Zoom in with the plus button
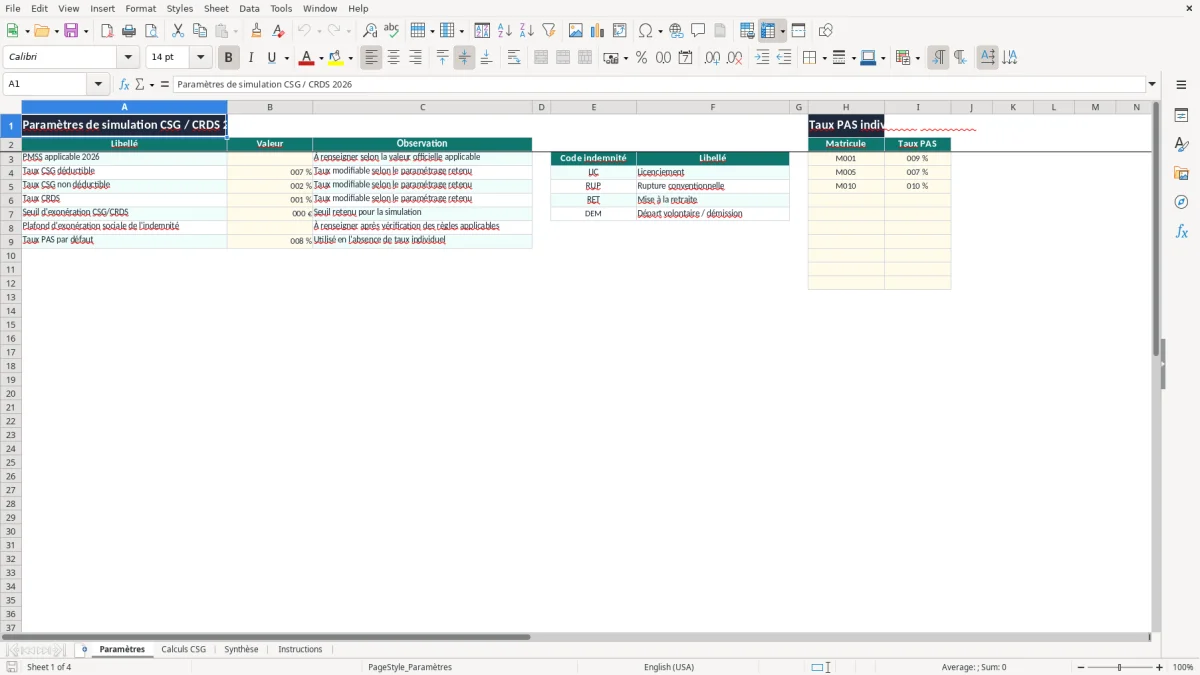The width and height of the screenshot is (1200, 675). click(1160, 667)
